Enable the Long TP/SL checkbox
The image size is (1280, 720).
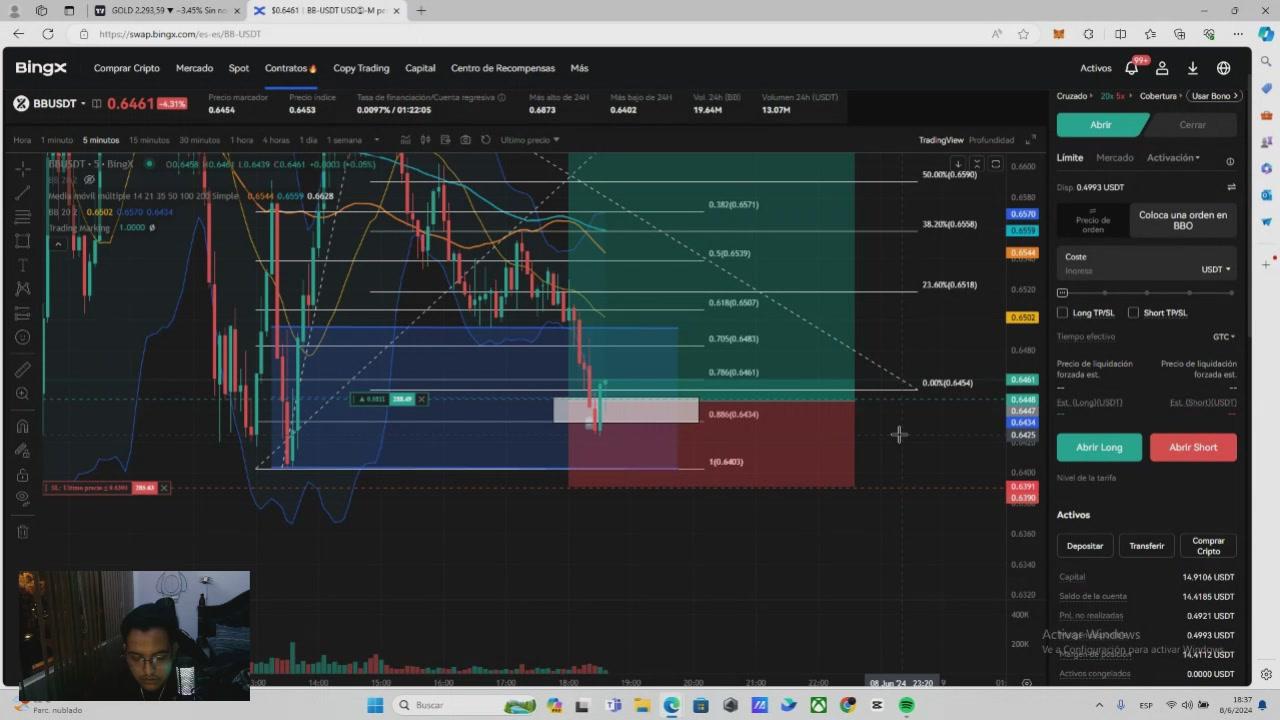point(1062,313)
